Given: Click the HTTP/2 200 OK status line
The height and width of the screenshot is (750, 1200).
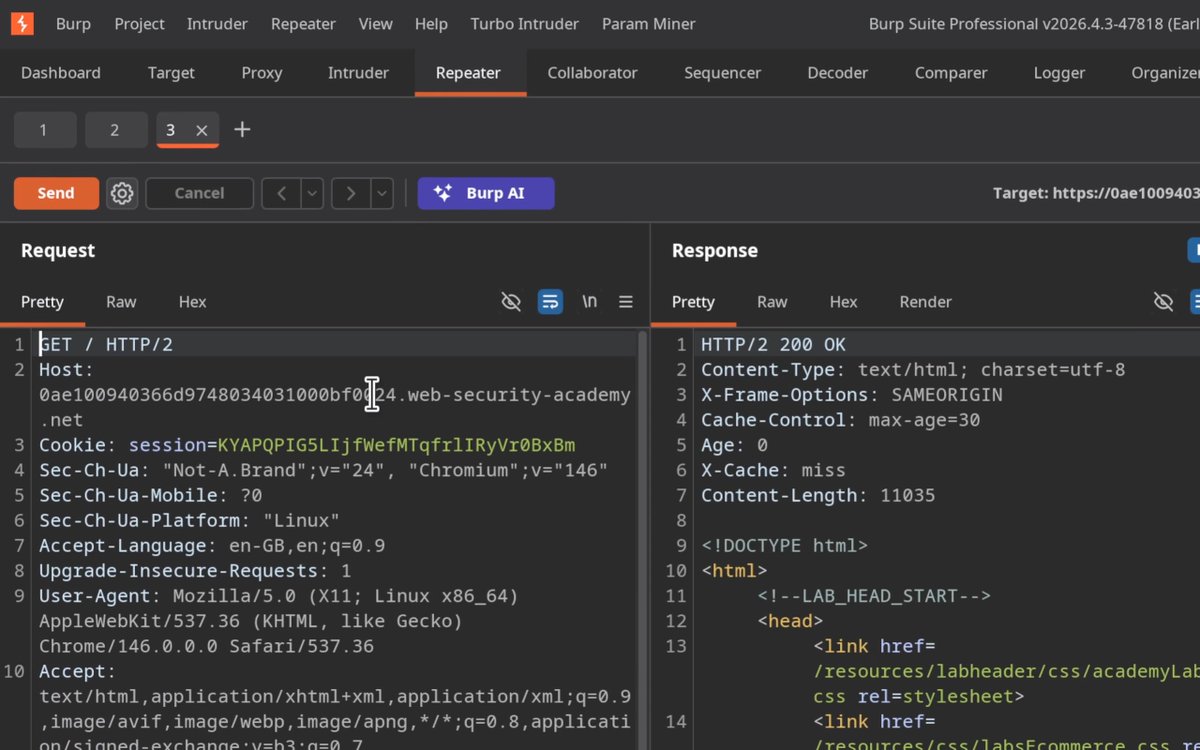Looking at the screenshot, I should point(773,345).
